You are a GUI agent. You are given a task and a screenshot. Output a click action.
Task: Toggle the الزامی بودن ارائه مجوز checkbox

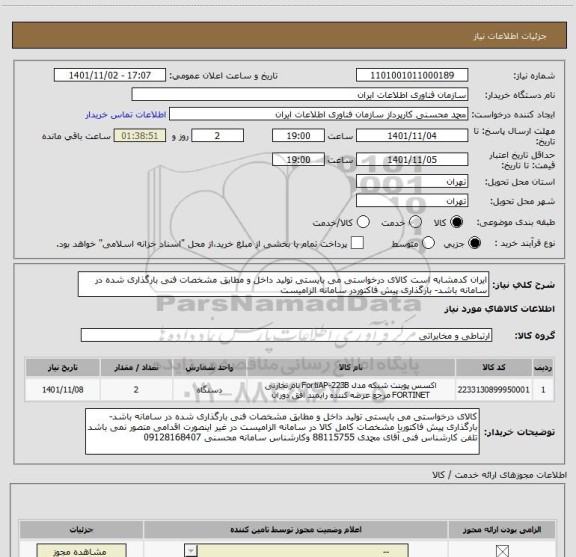(x=502, y=551)
